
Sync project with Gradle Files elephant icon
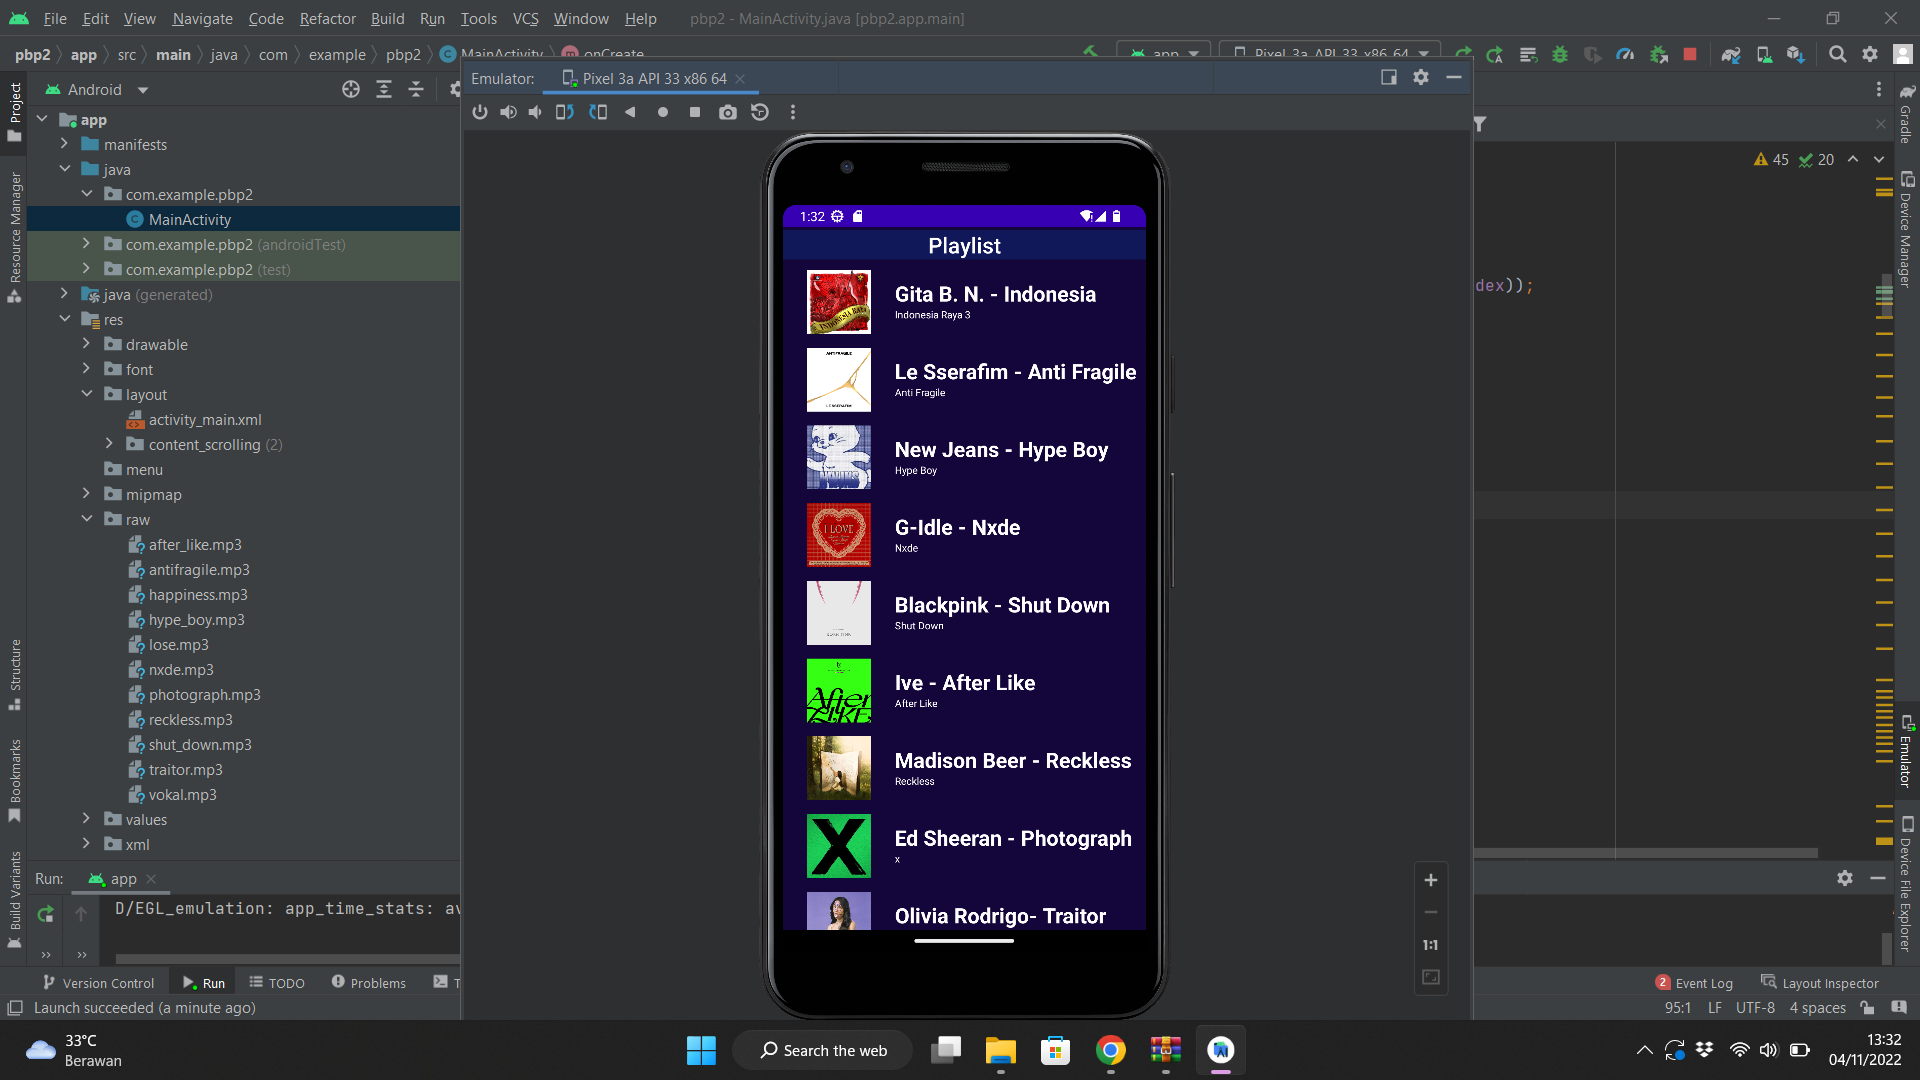pos(1731,54)
